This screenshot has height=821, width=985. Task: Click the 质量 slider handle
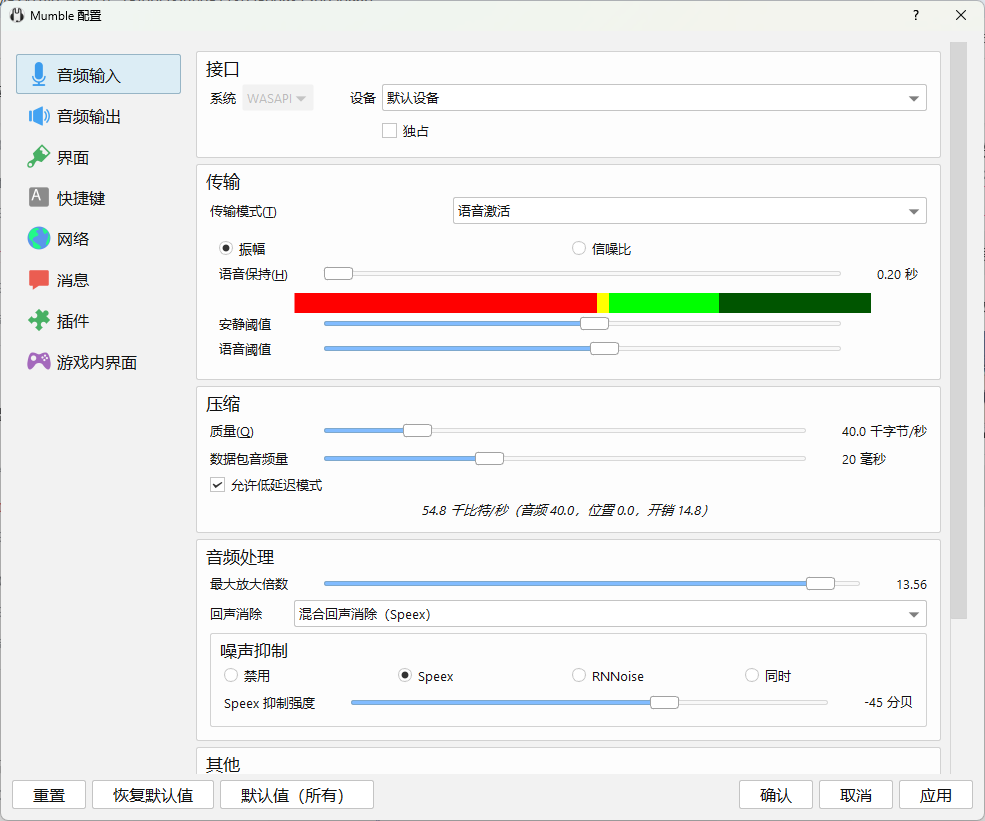pyautogui.click(x=417, y=431)
